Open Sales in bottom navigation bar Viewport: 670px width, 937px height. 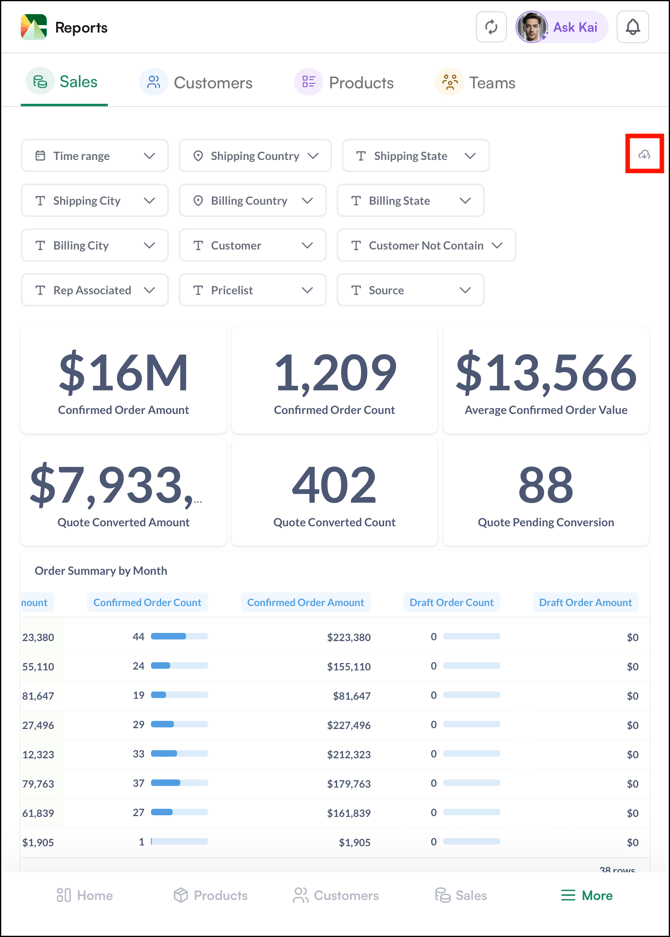[460, 895]
